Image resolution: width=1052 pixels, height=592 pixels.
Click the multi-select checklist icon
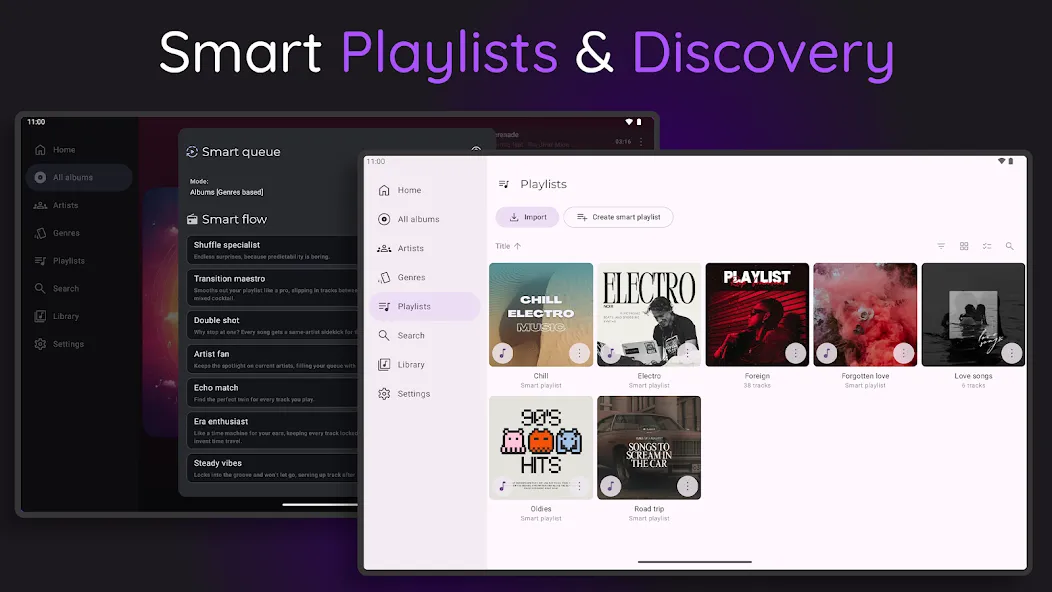987,246
